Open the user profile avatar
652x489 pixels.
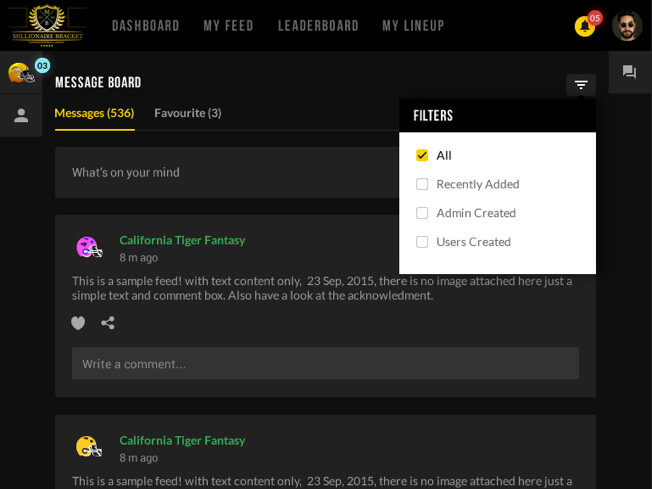click(627, 26)
